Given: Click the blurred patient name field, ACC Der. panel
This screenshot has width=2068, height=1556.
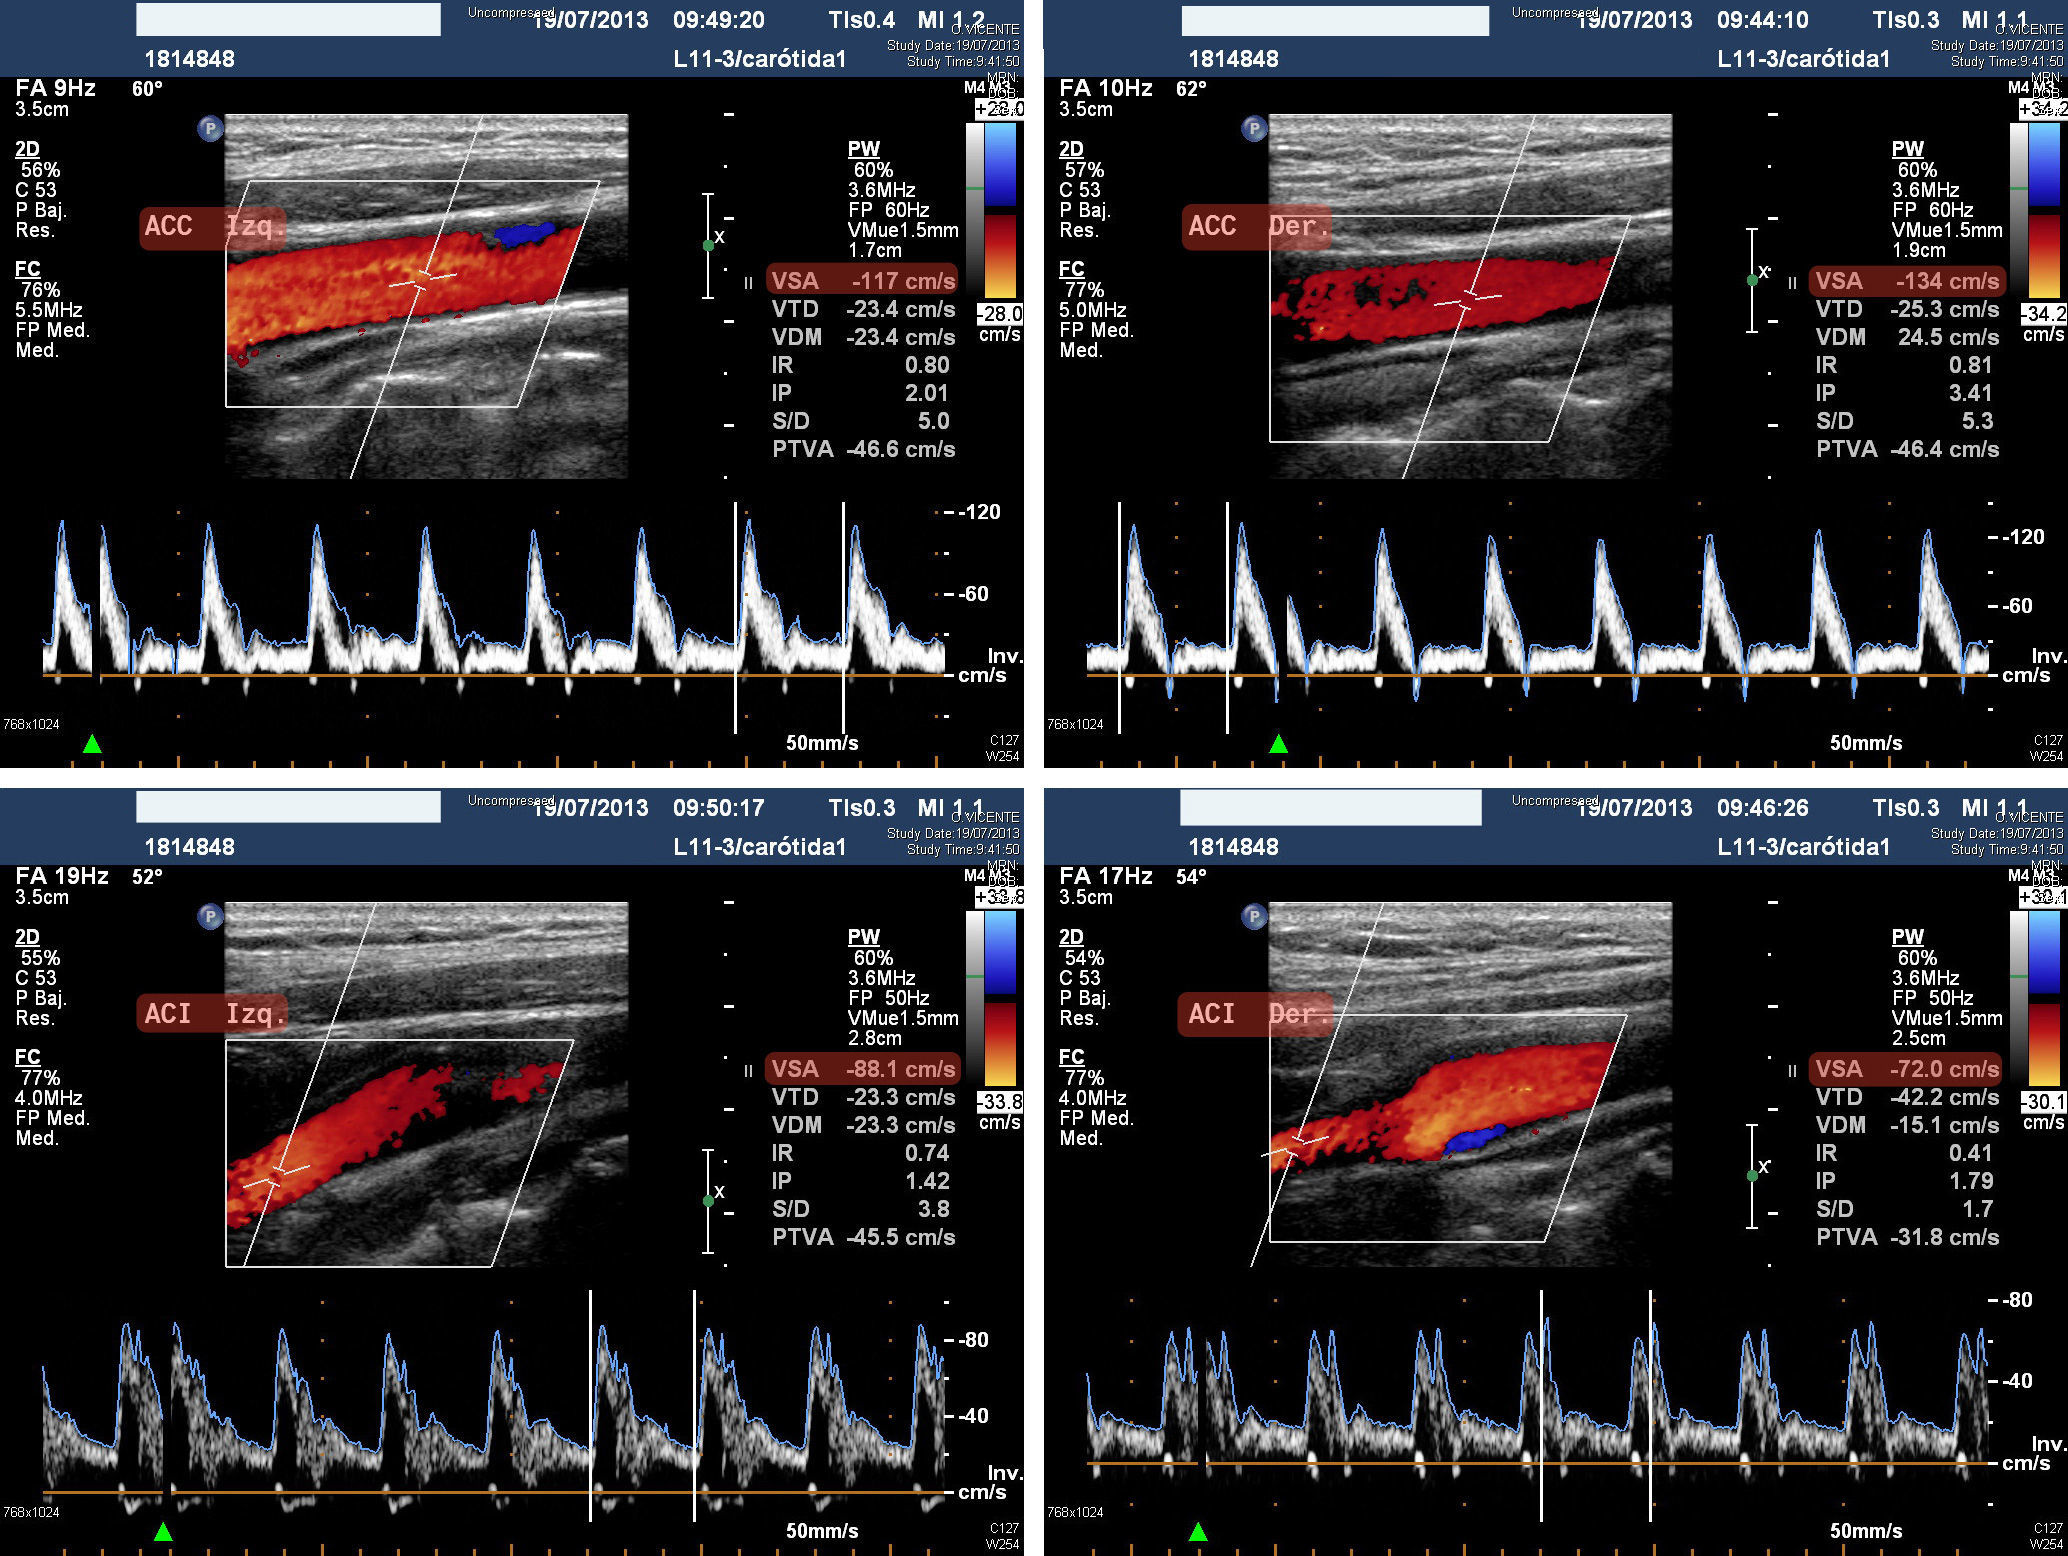Looking at the screenshot, I should tap(1335, 20).
